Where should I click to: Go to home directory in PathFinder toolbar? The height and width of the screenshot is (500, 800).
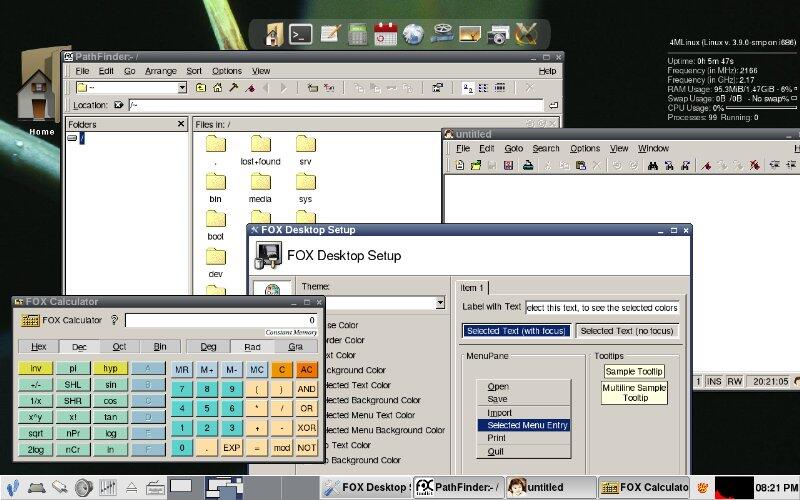click(216, 88)
